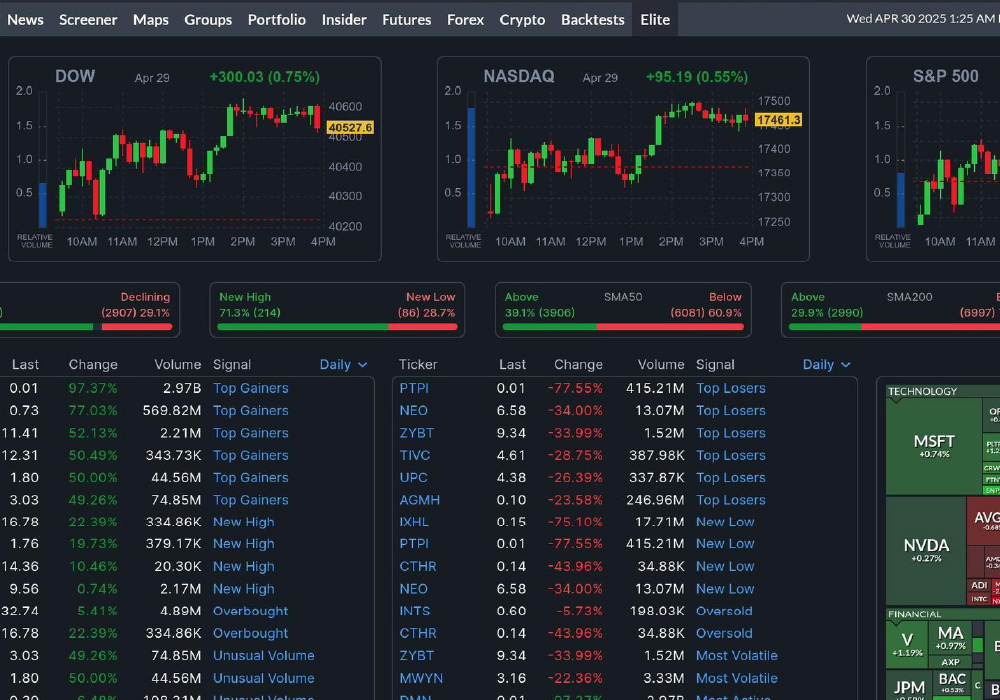Expand the Daily dropdown above the Top Losers table
This screenshot has width=1000, height=700.
pyautogui.click(x=826, y=365)
